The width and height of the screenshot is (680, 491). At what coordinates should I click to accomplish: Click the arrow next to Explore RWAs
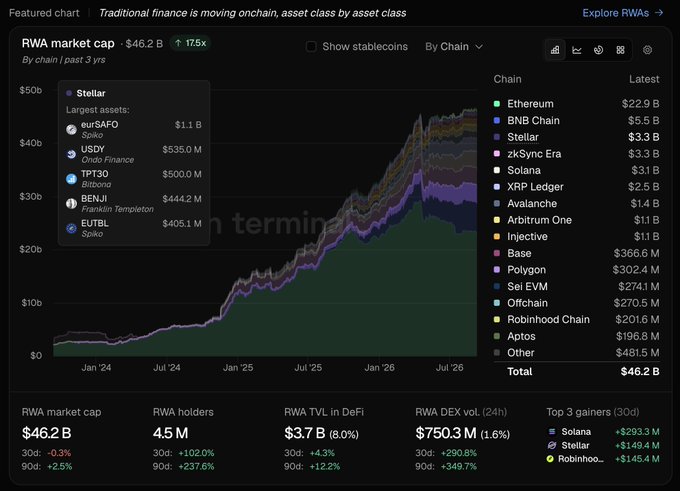659,13
